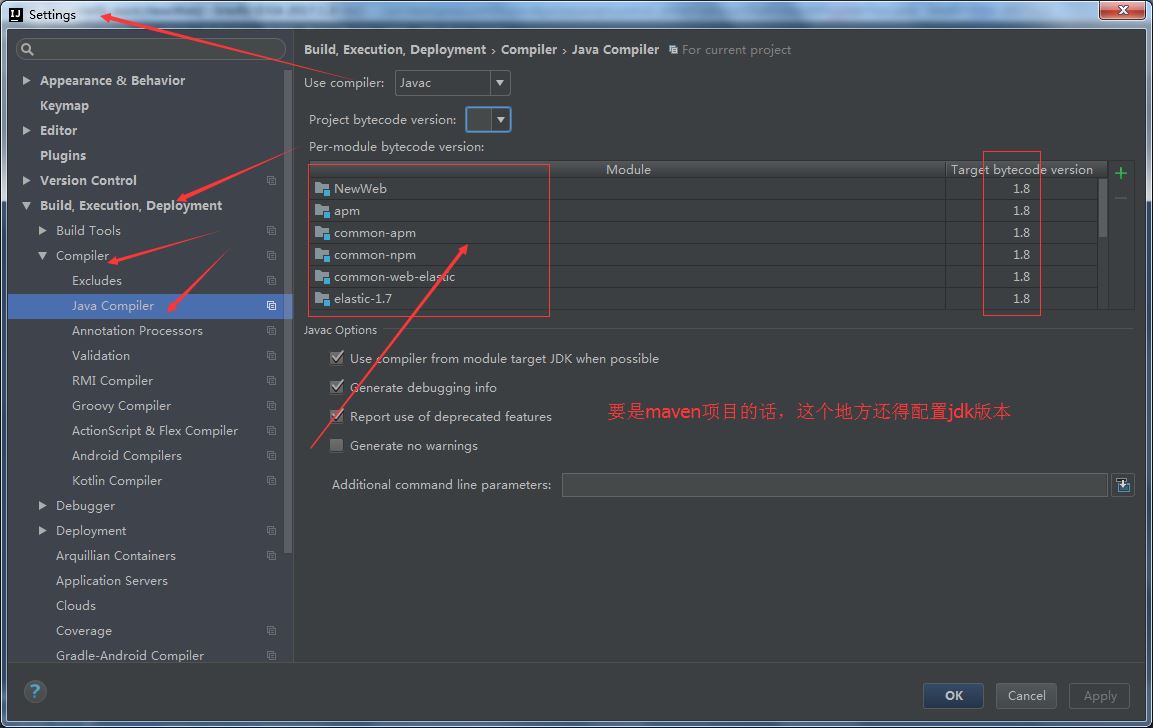
Task: Toggle Report use of deprecated features
Action: click(x=337, y=416)
